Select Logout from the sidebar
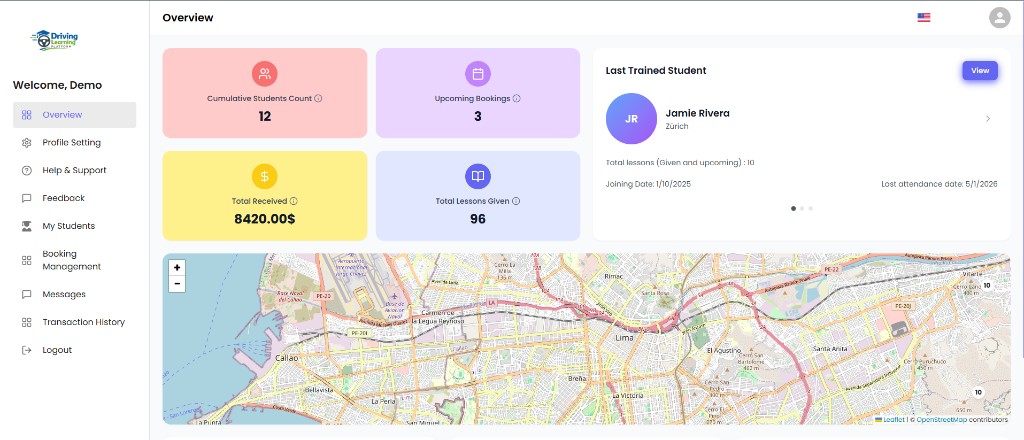The image size is (1024, 440). click(74, 350)
